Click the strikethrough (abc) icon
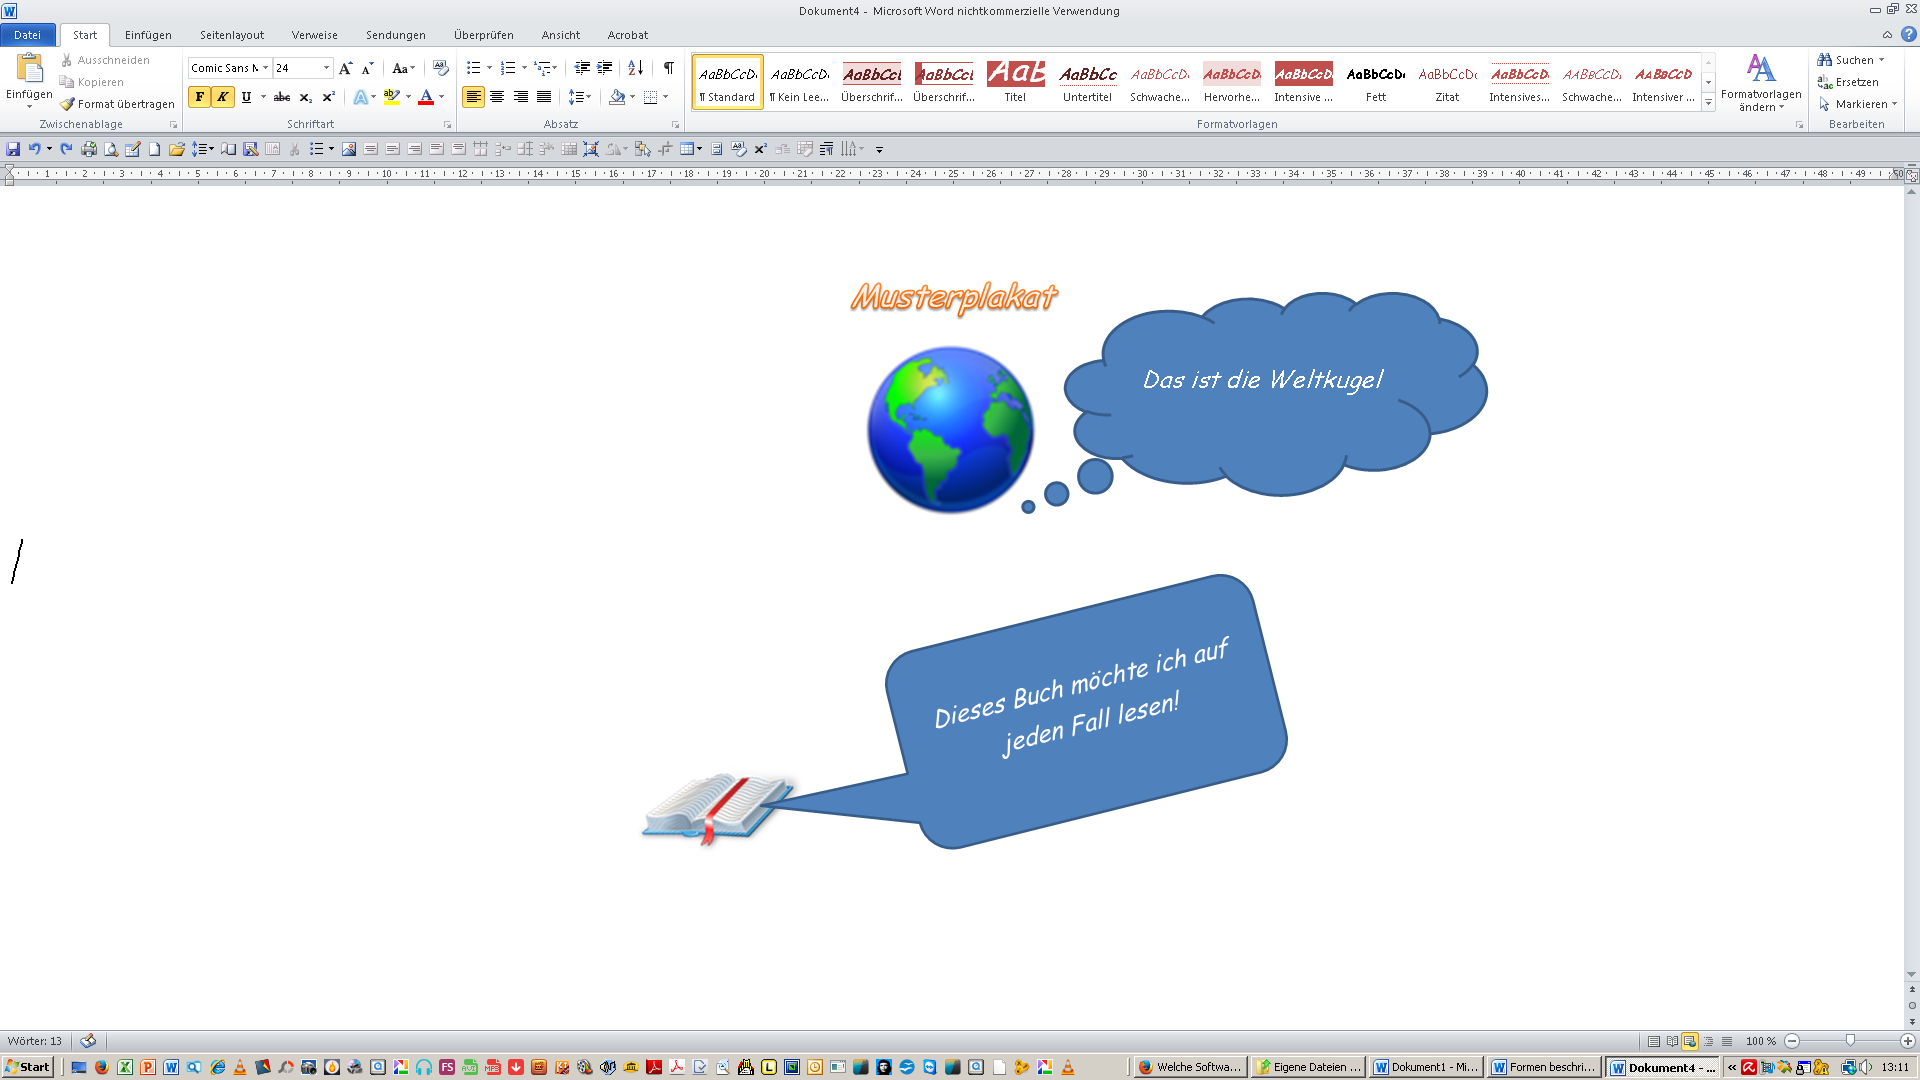The image size is (1920, 1080). click(282, 97)
